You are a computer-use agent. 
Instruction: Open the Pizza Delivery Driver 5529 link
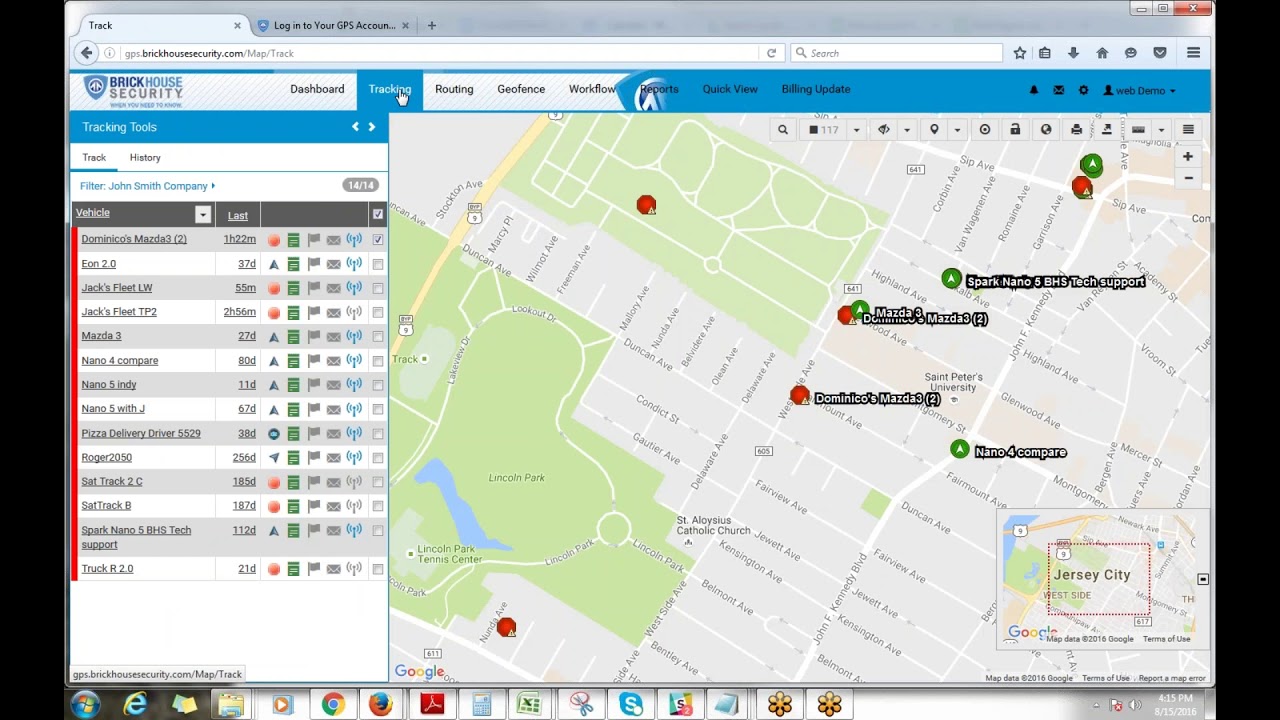pyautogui.click(x=141, y=433)
